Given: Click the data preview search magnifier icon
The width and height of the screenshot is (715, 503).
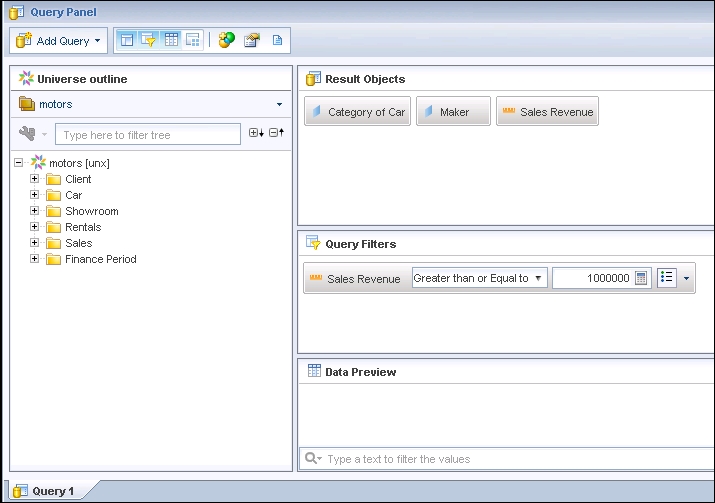Looking at the screenshot, I should tap(313, 458).
